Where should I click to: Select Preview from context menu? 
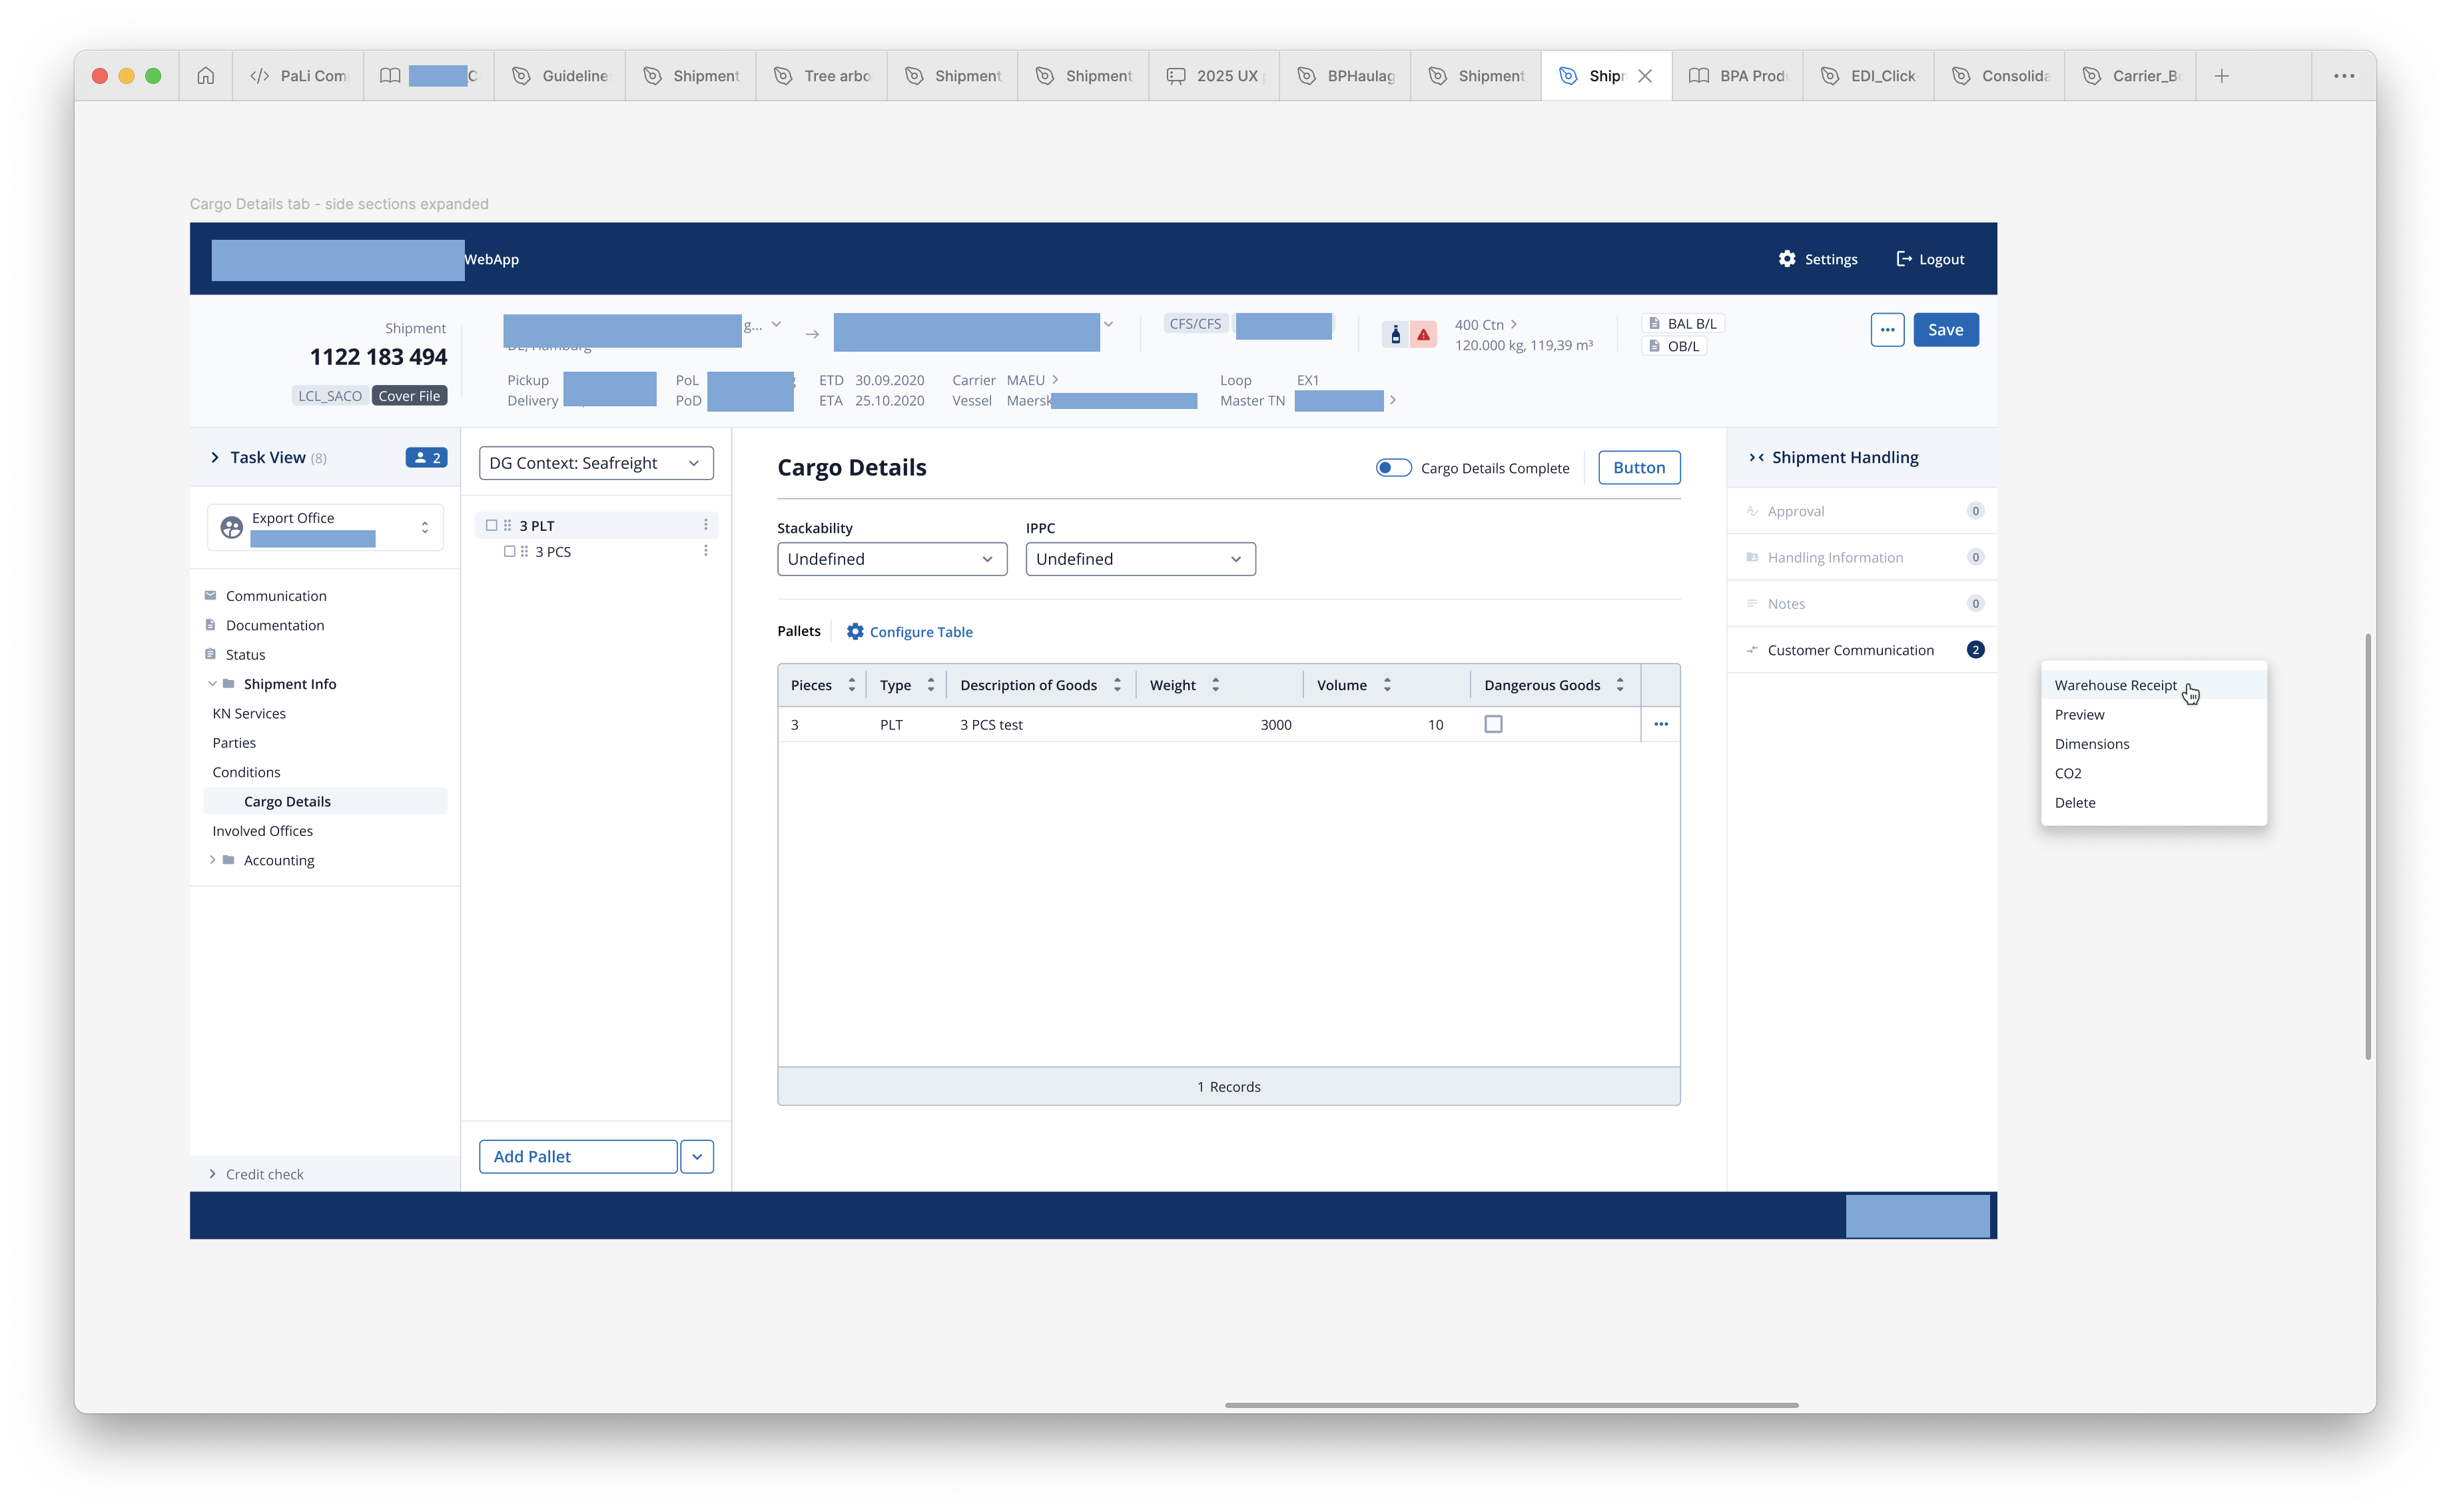pos(2153,714)
